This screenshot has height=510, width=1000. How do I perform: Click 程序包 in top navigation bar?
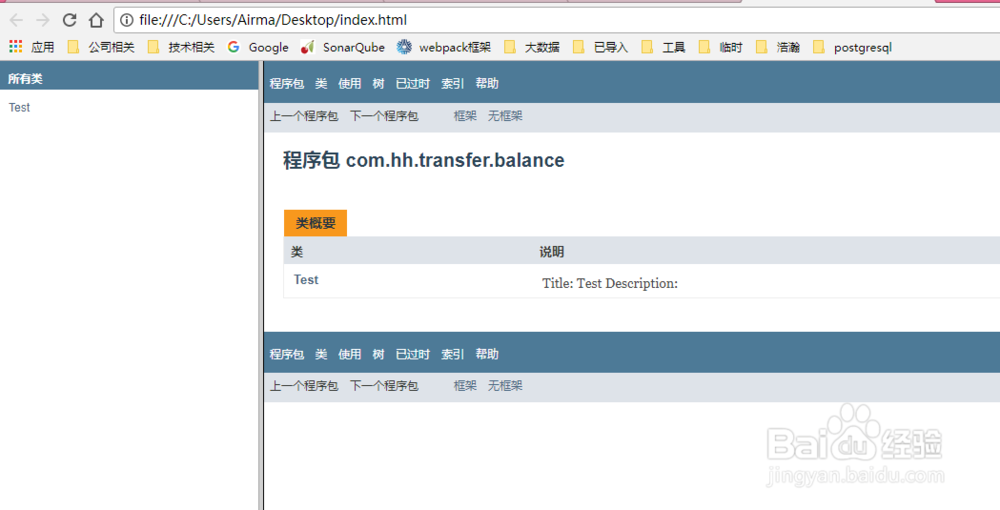click(286, 84)
